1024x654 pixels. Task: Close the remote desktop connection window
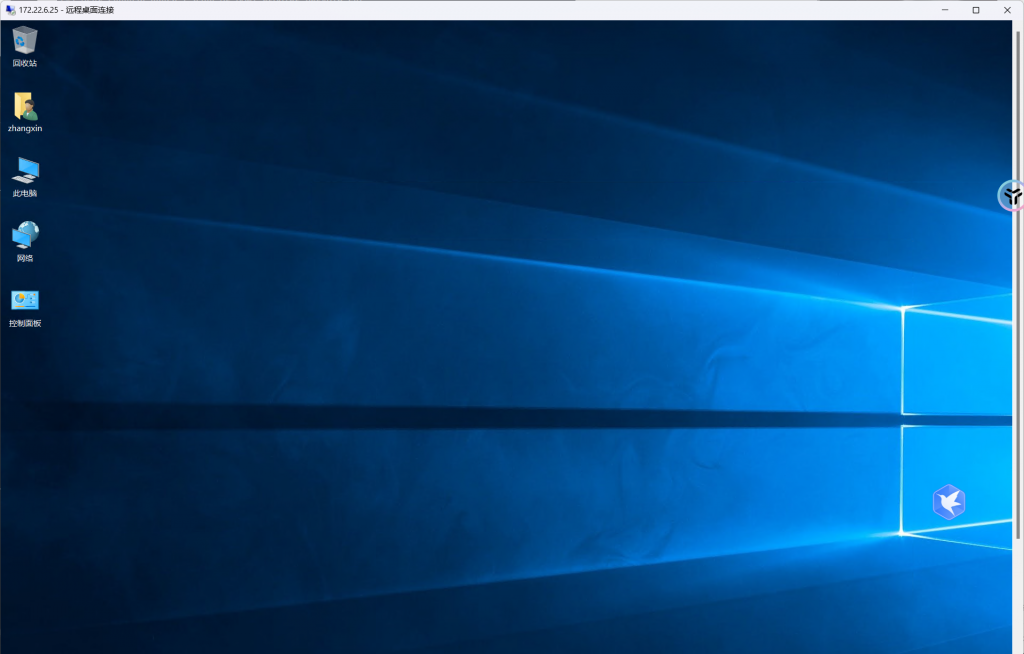1008,10
